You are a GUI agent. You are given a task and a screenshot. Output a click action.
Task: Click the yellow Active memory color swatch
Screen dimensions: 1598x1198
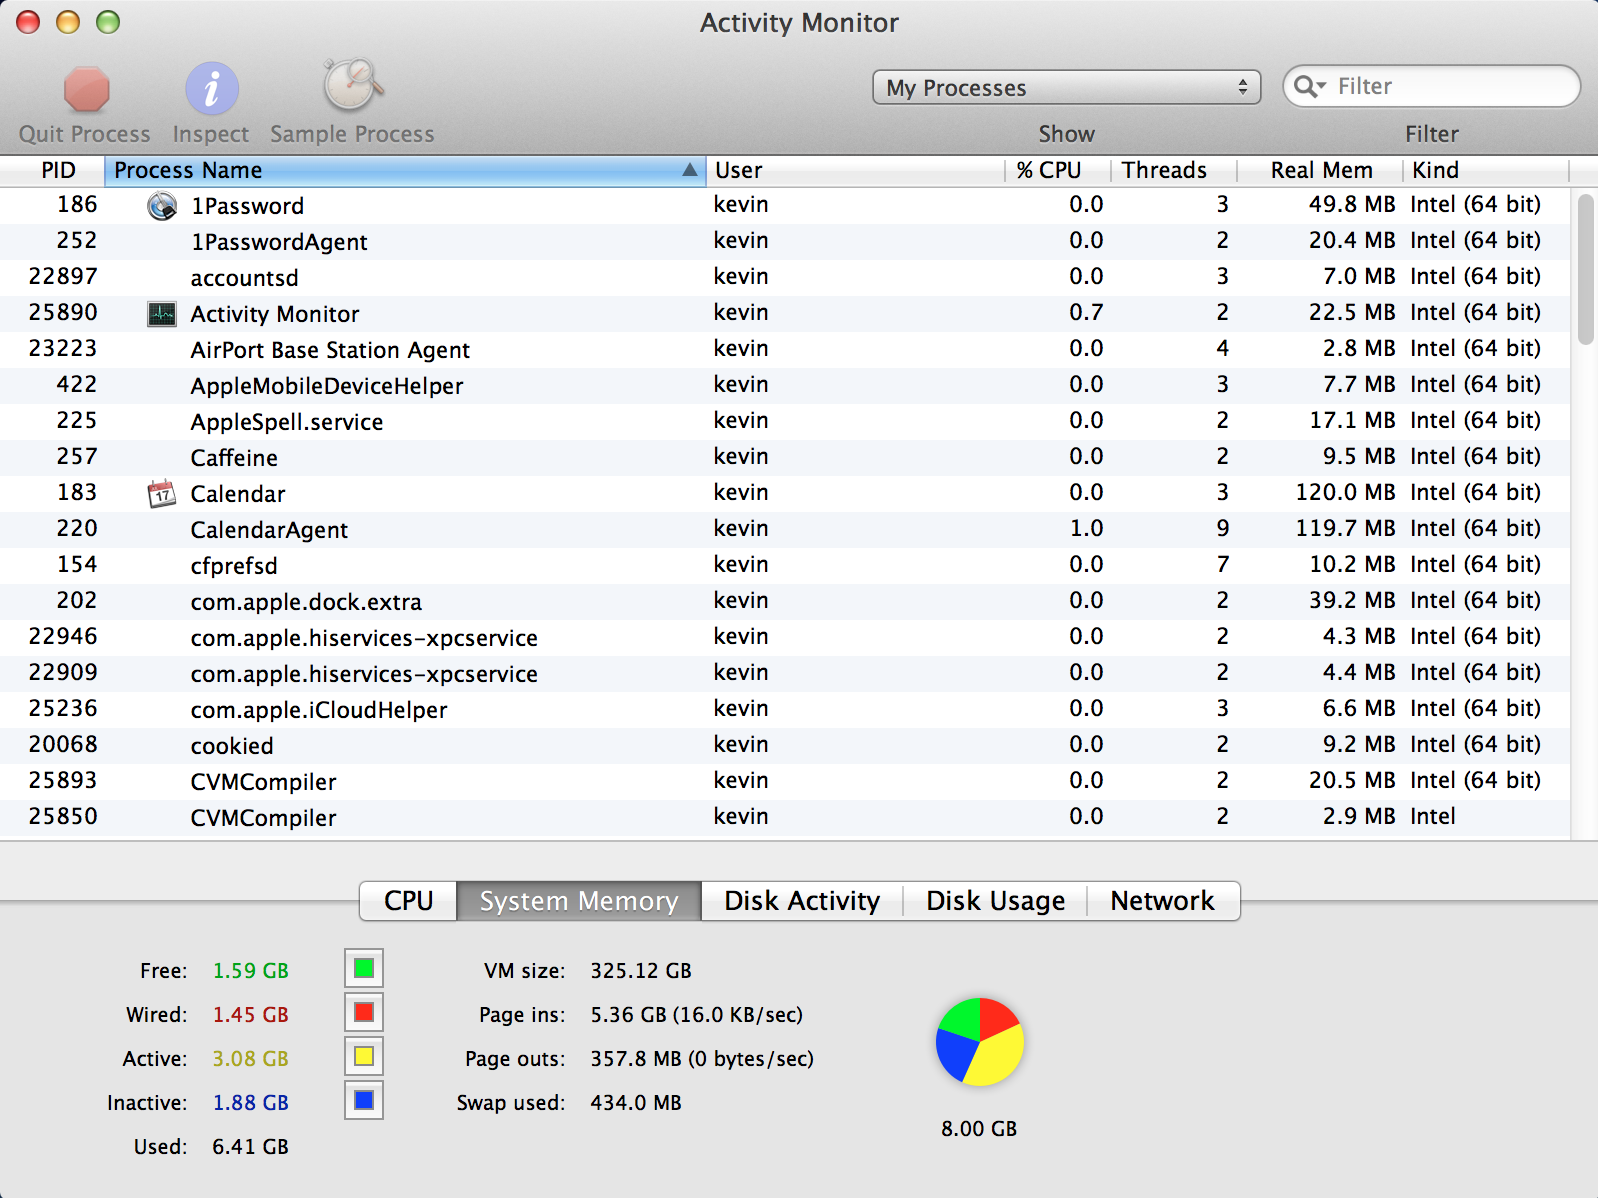click(364, 1056)
